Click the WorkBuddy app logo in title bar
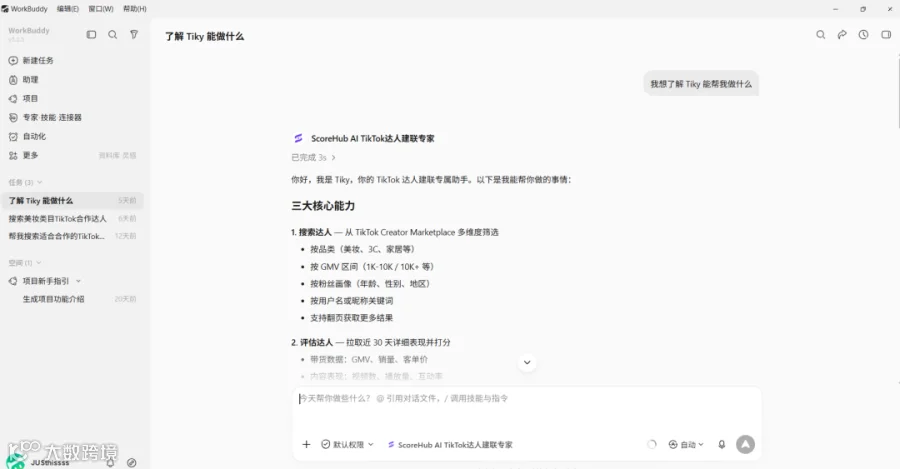The image size is (900, 469). click(5, 9)
